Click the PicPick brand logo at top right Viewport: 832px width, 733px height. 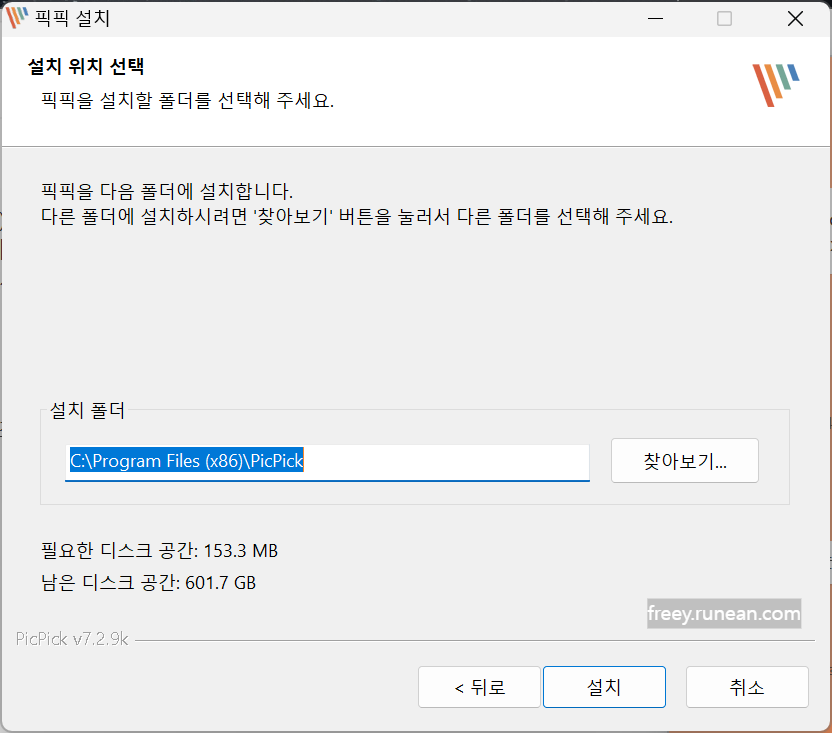pyautogui.click(x=775, y=86)
